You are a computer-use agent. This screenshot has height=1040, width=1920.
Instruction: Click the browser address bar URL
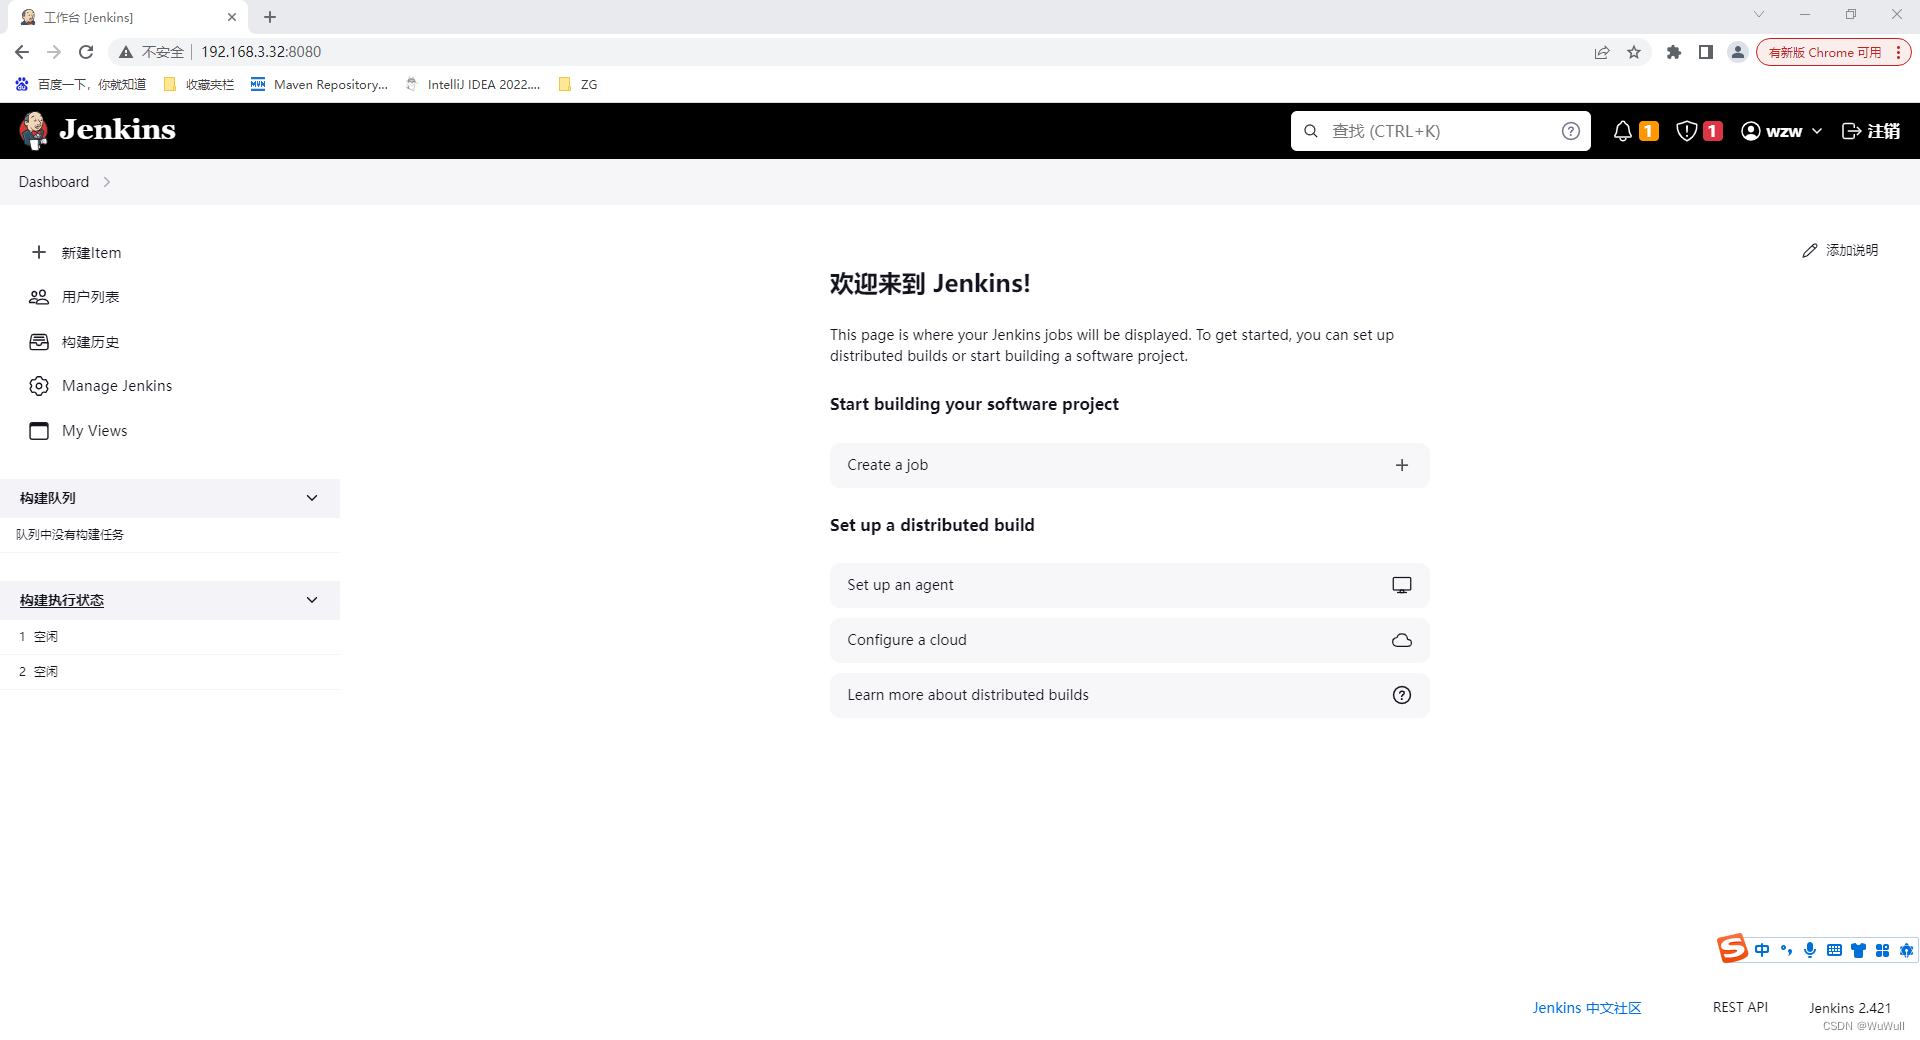click(261, 52)
